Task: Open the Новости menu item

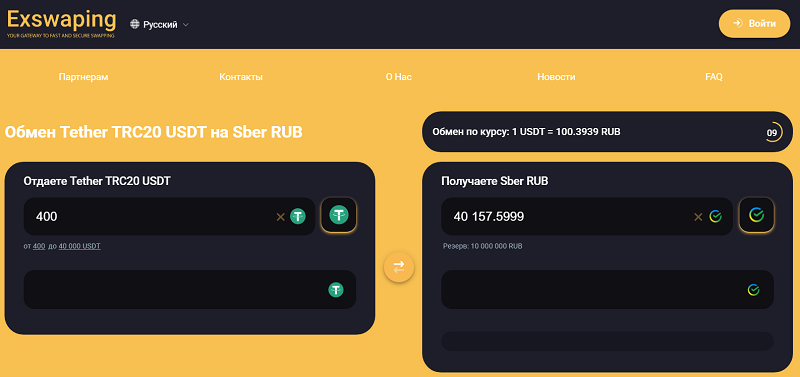Action: [x=556, y=77]
